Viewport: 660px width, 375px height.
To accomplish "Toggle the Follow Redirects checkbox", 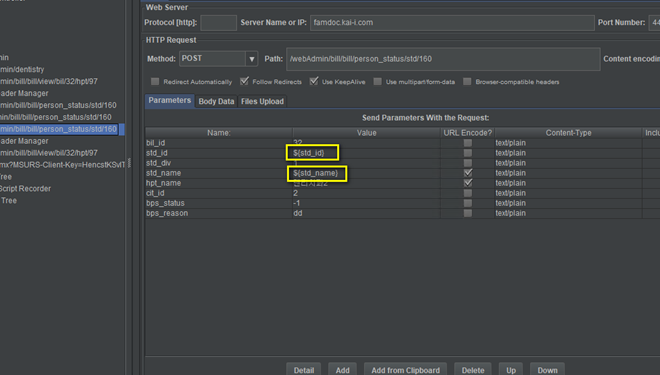I will (x=244, y=81).
